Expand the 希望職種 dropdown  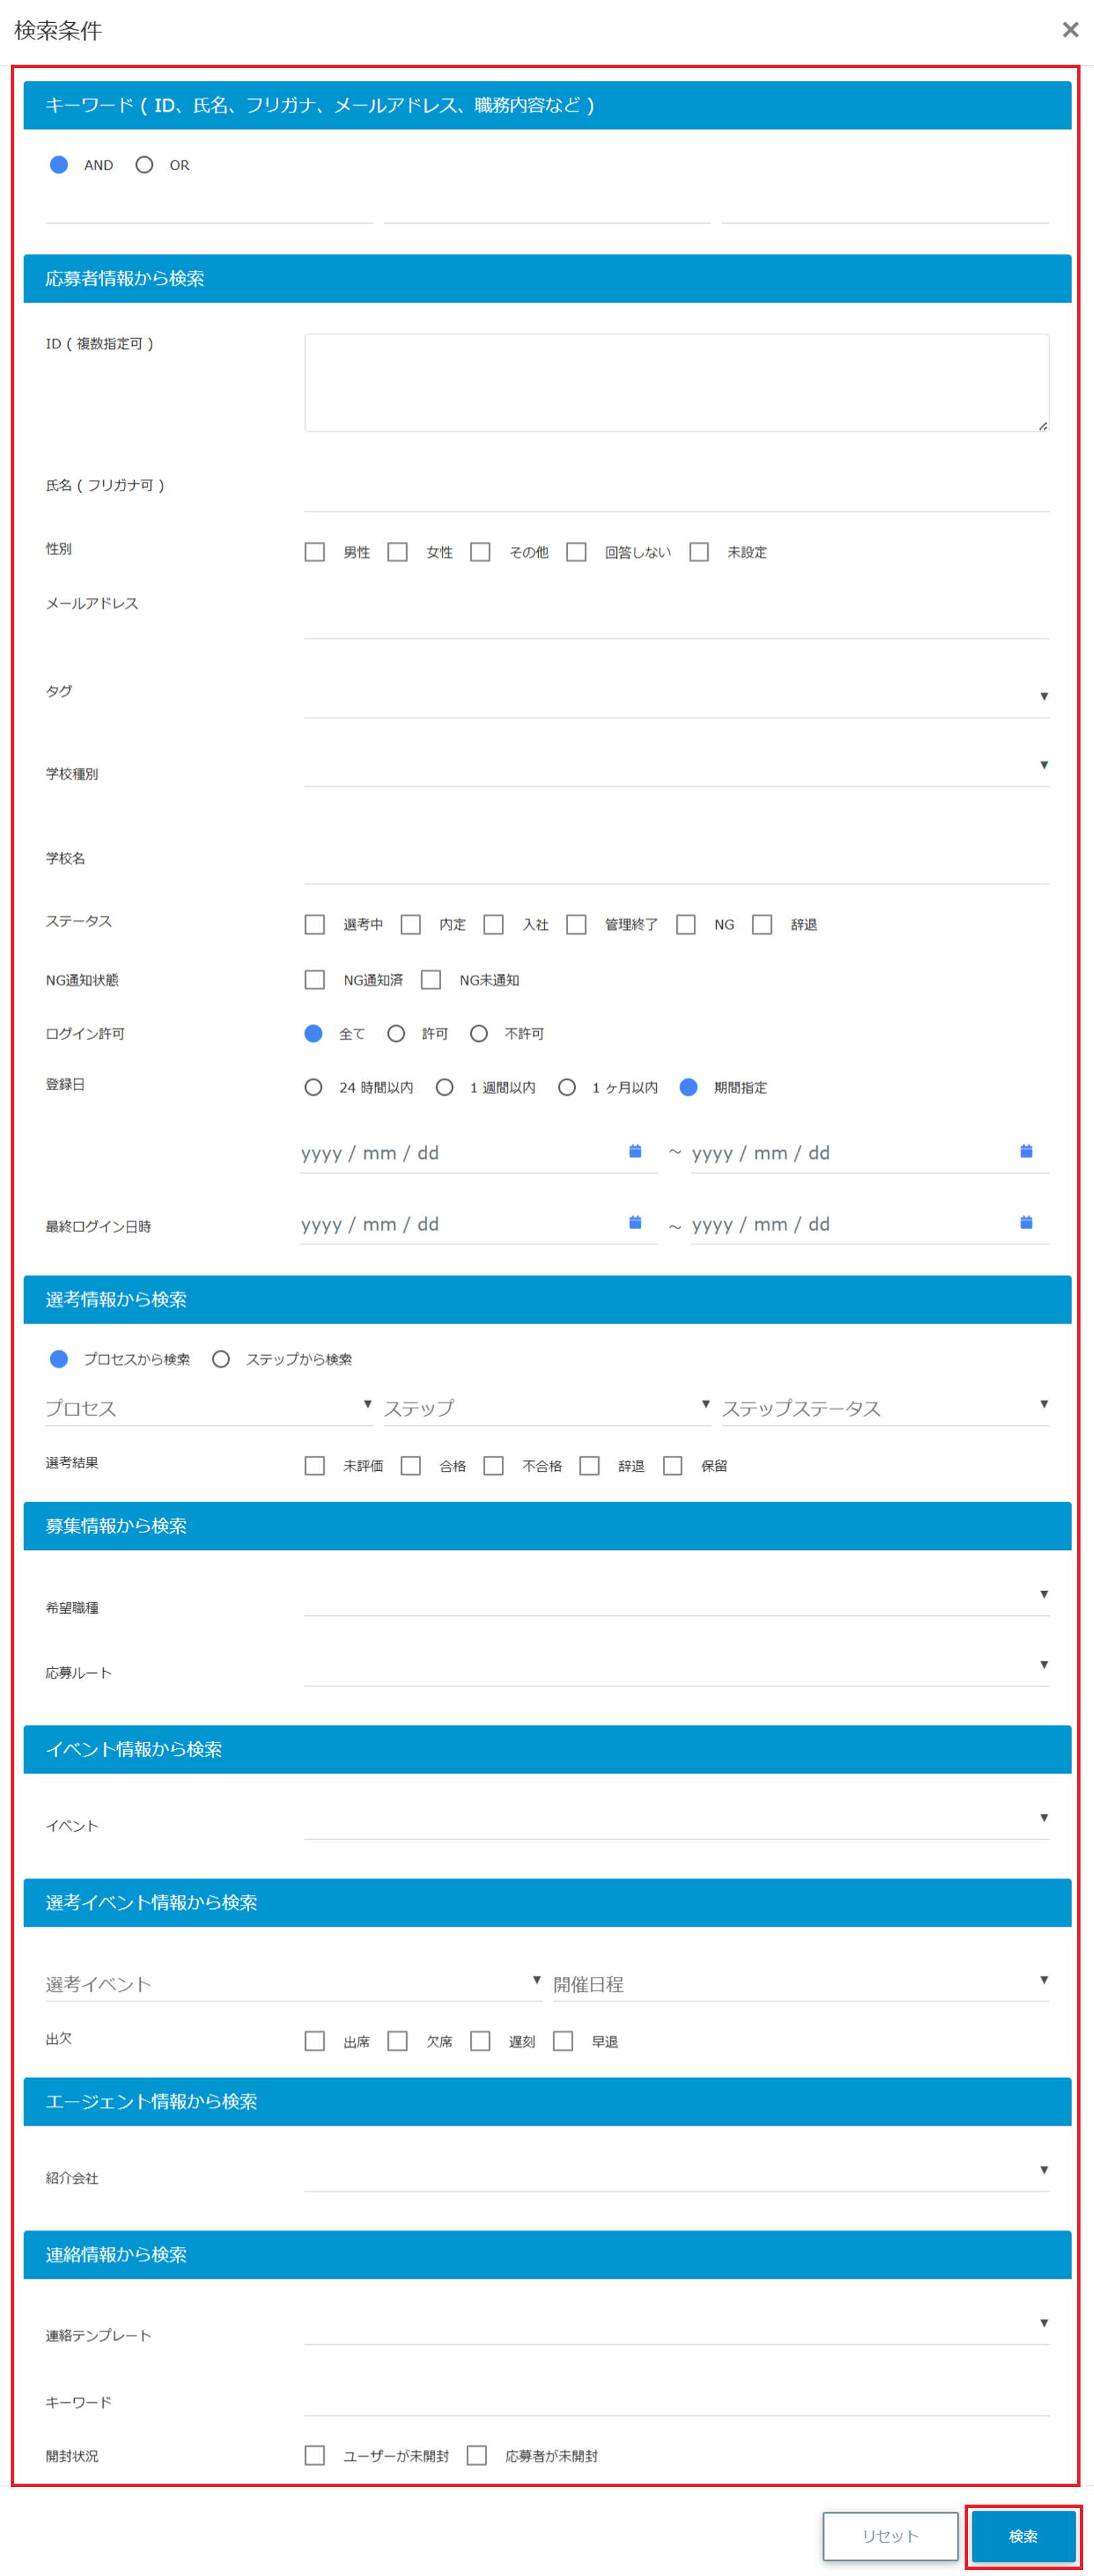pyautogui.click(x=676, y=1595)
